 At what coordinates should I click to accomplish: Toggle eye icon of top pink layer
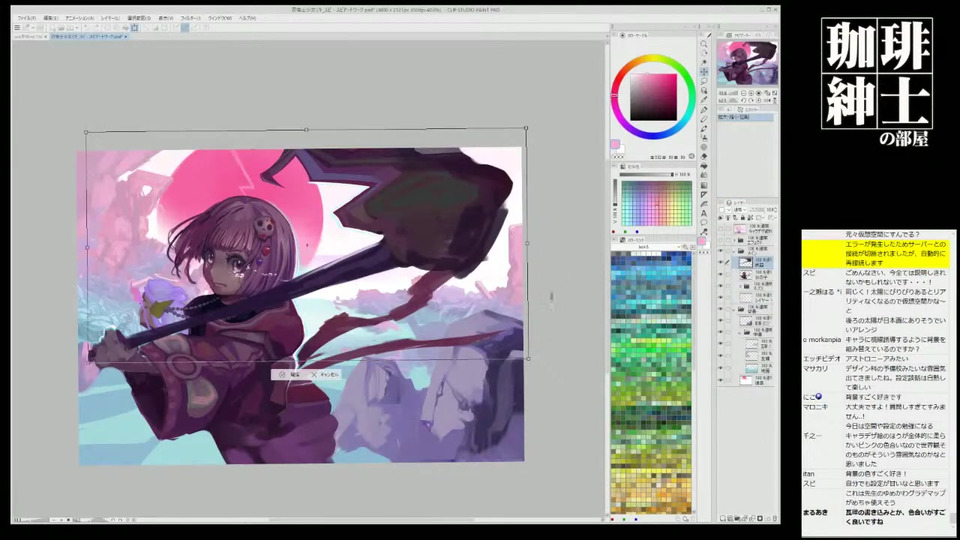(721, 228)
